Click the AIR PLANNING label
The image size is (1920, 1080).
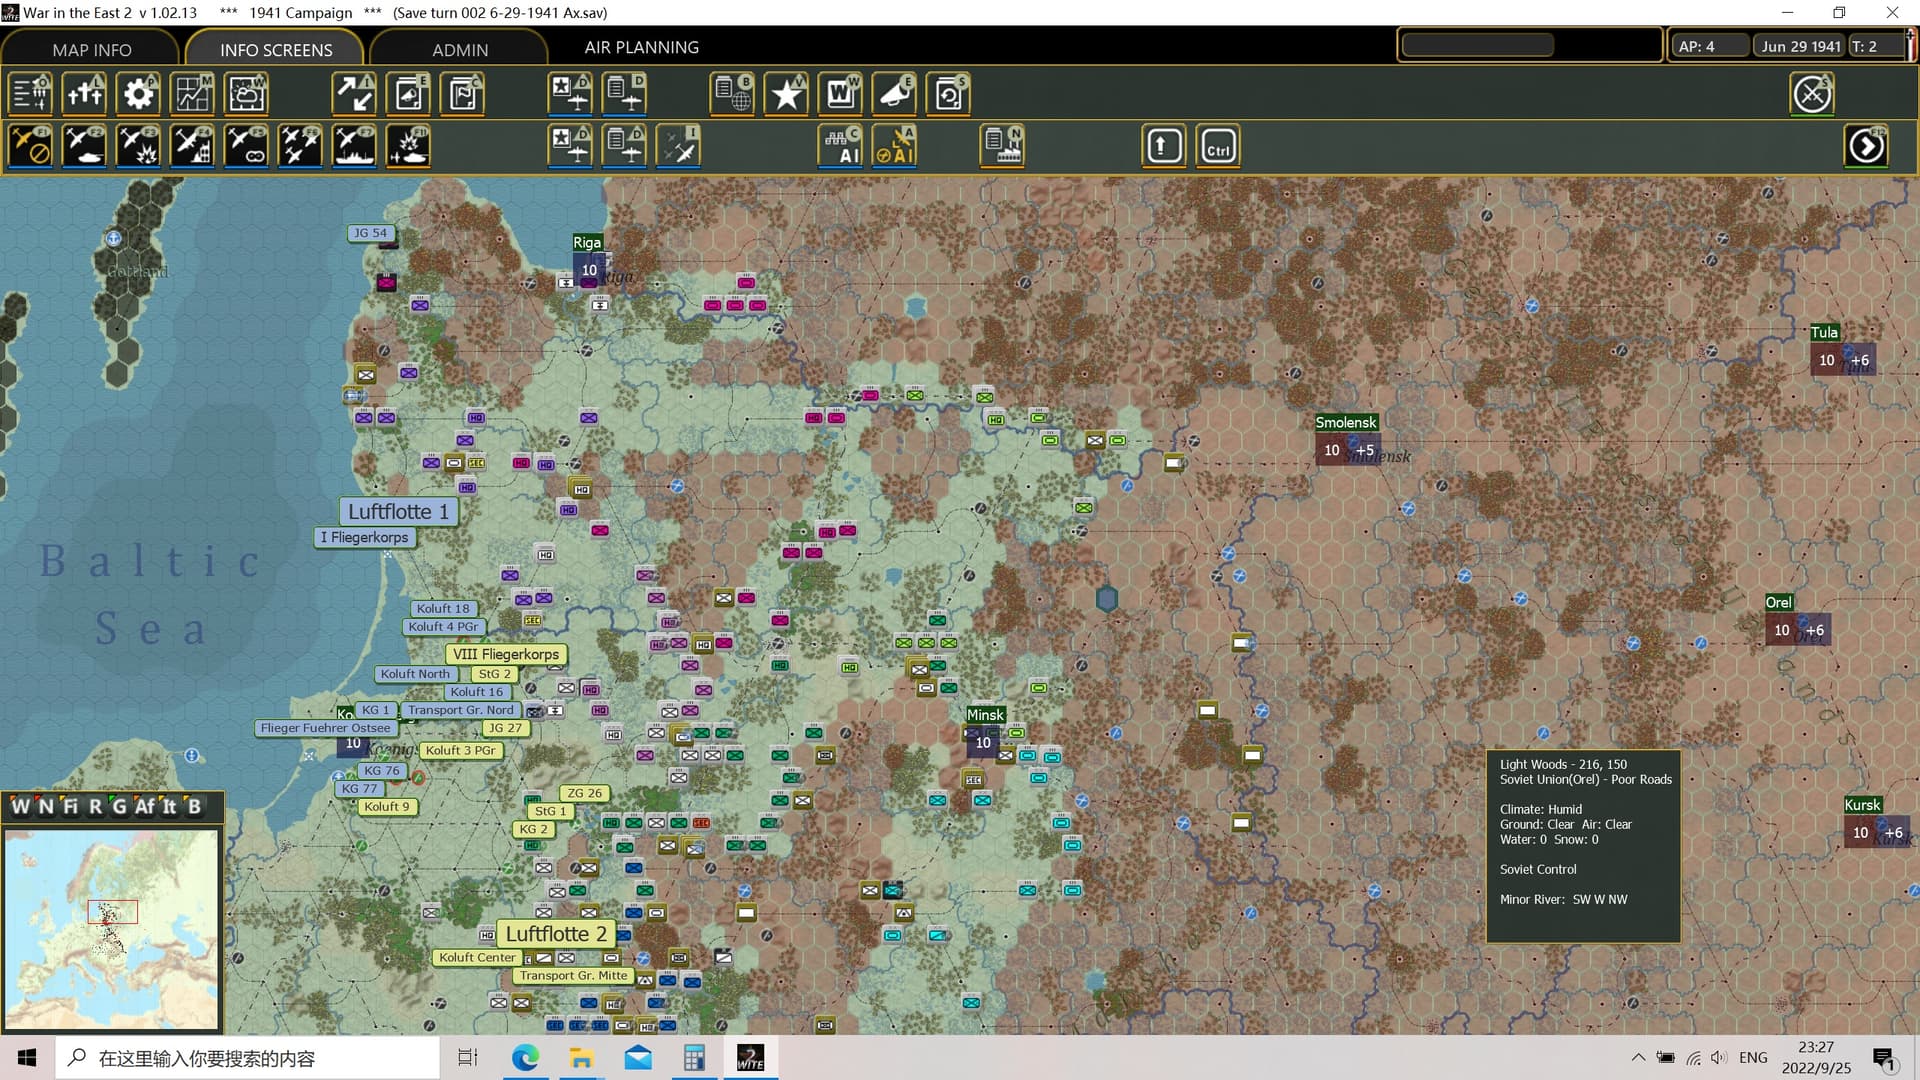click(x=642, y=47)
